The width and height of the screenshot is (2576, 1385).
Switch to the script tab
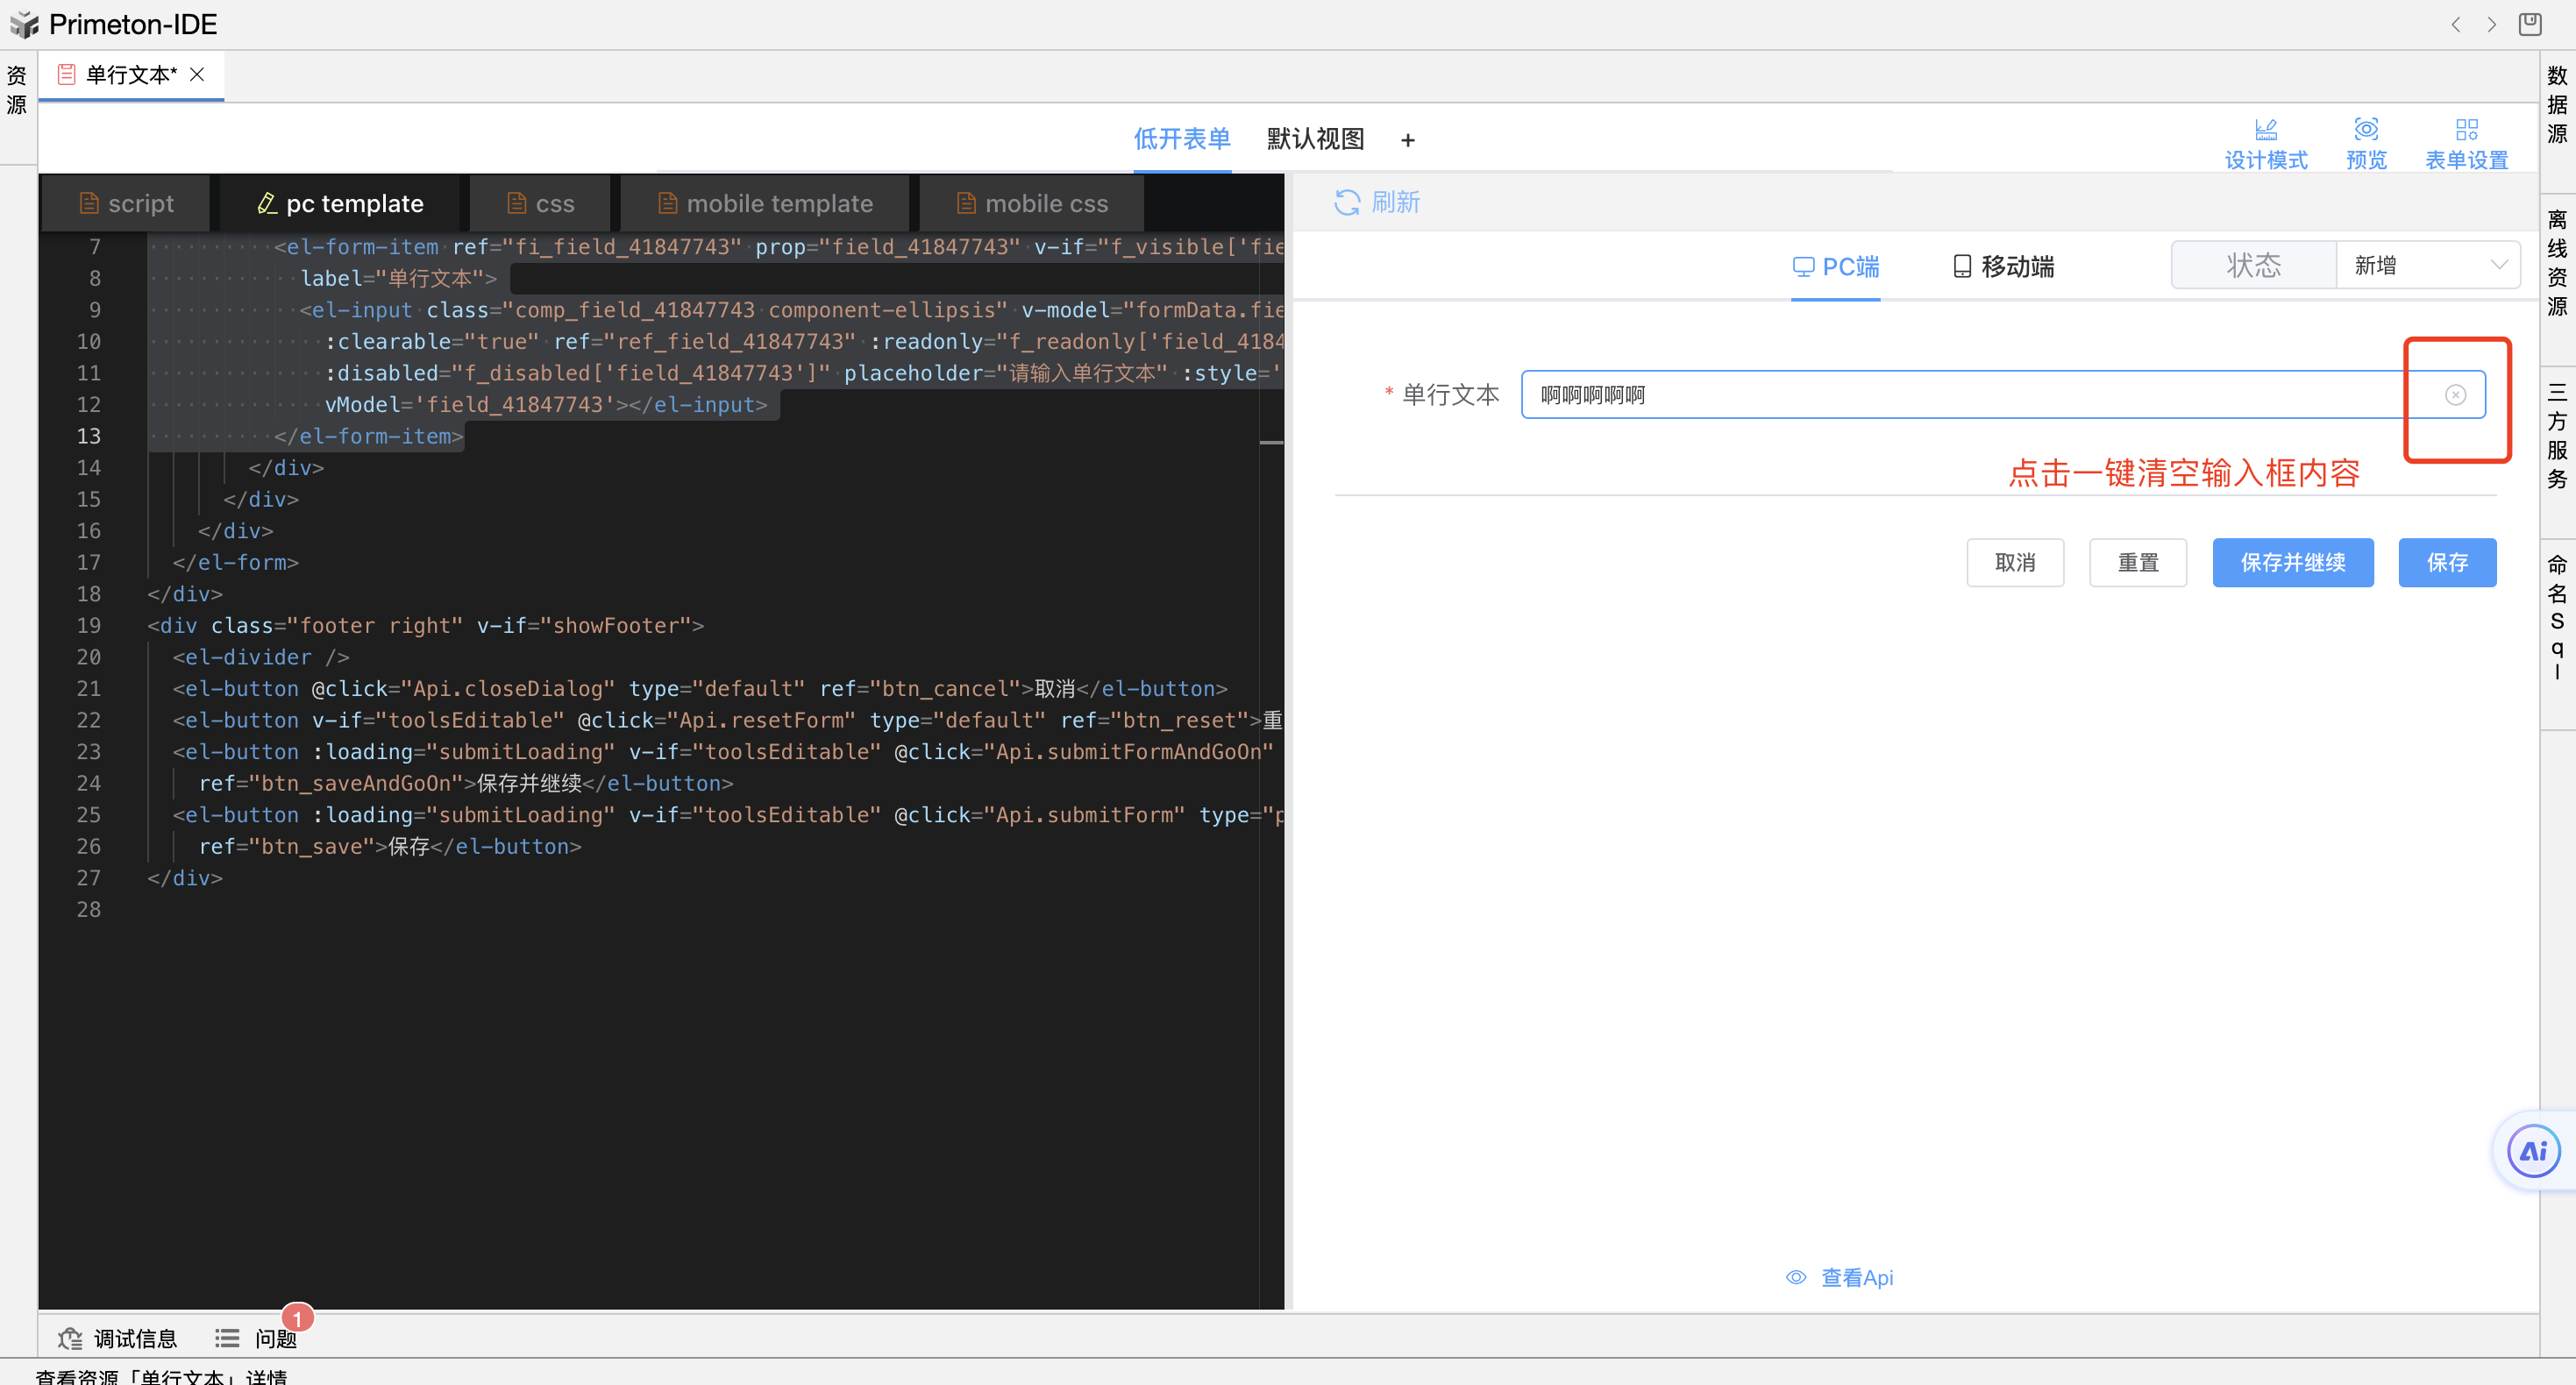(126, 204)
